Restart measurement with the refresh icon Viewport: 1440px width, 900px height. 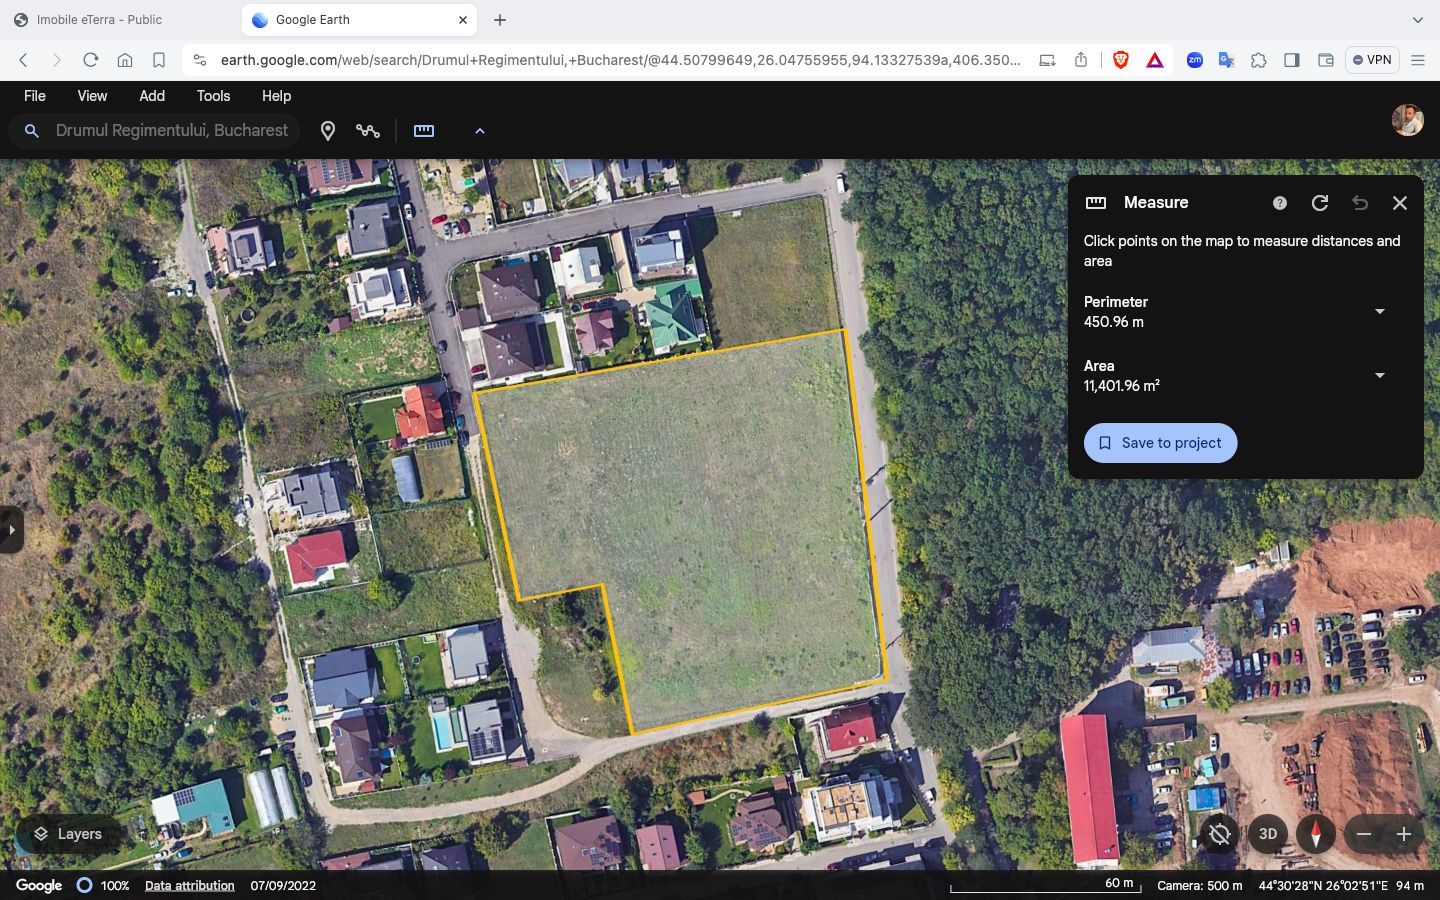1319,203
